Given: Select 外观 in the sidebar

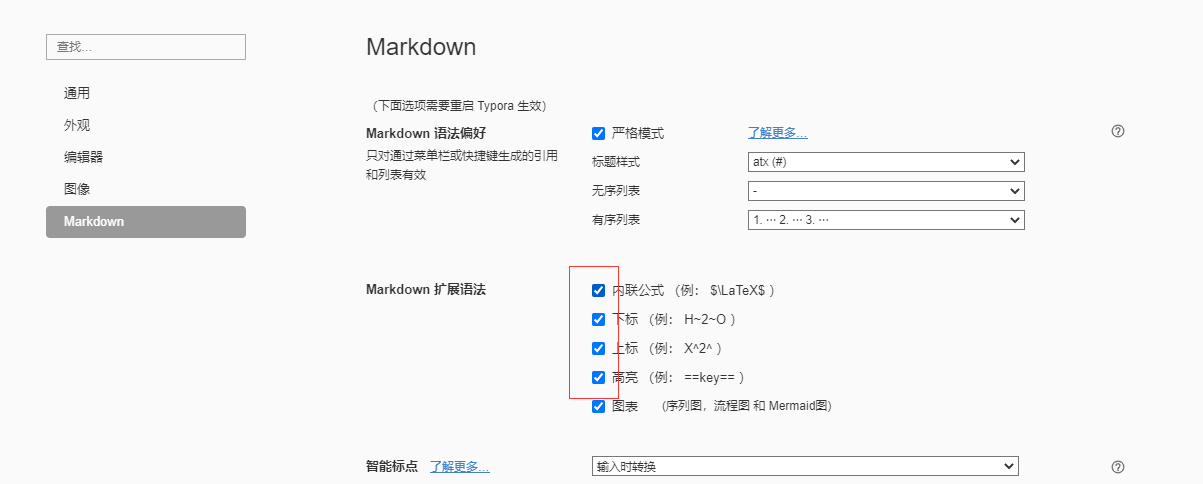Looking at the screenshot, I should point(146,125).
